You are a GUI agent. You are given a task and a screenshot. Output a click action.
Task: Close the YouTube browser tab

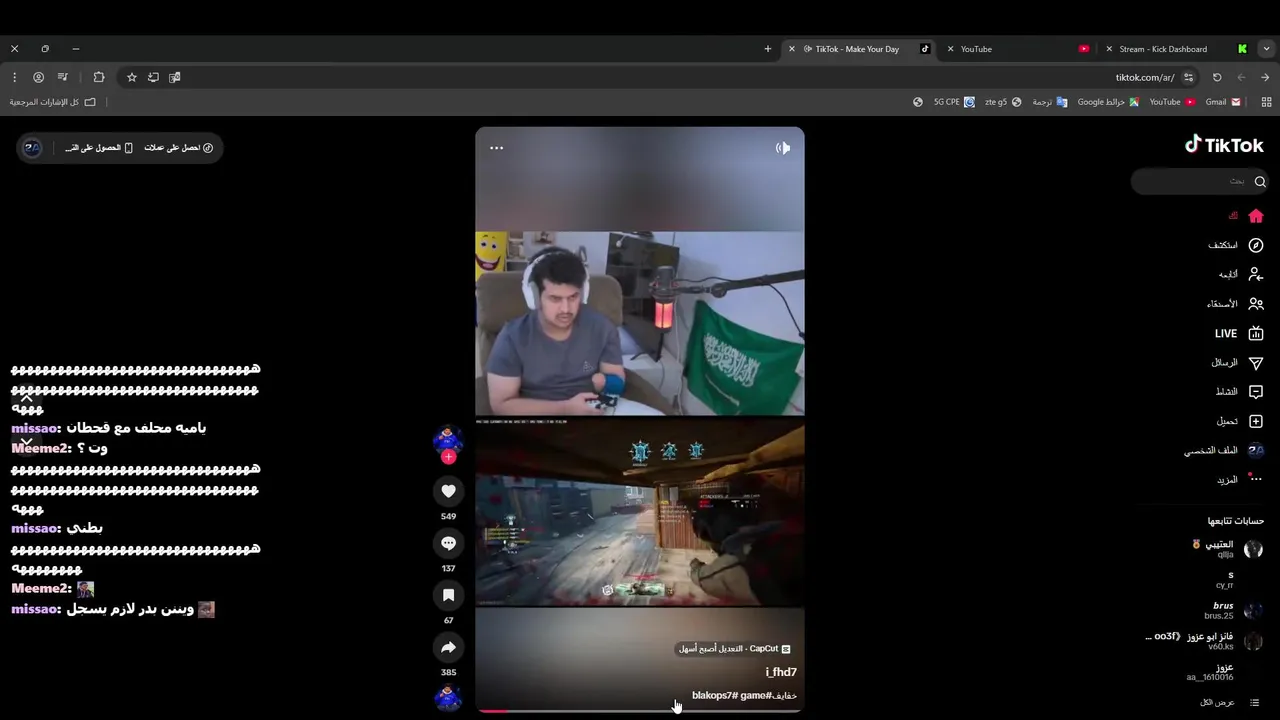pyautogui.click(x=950, y=49)
